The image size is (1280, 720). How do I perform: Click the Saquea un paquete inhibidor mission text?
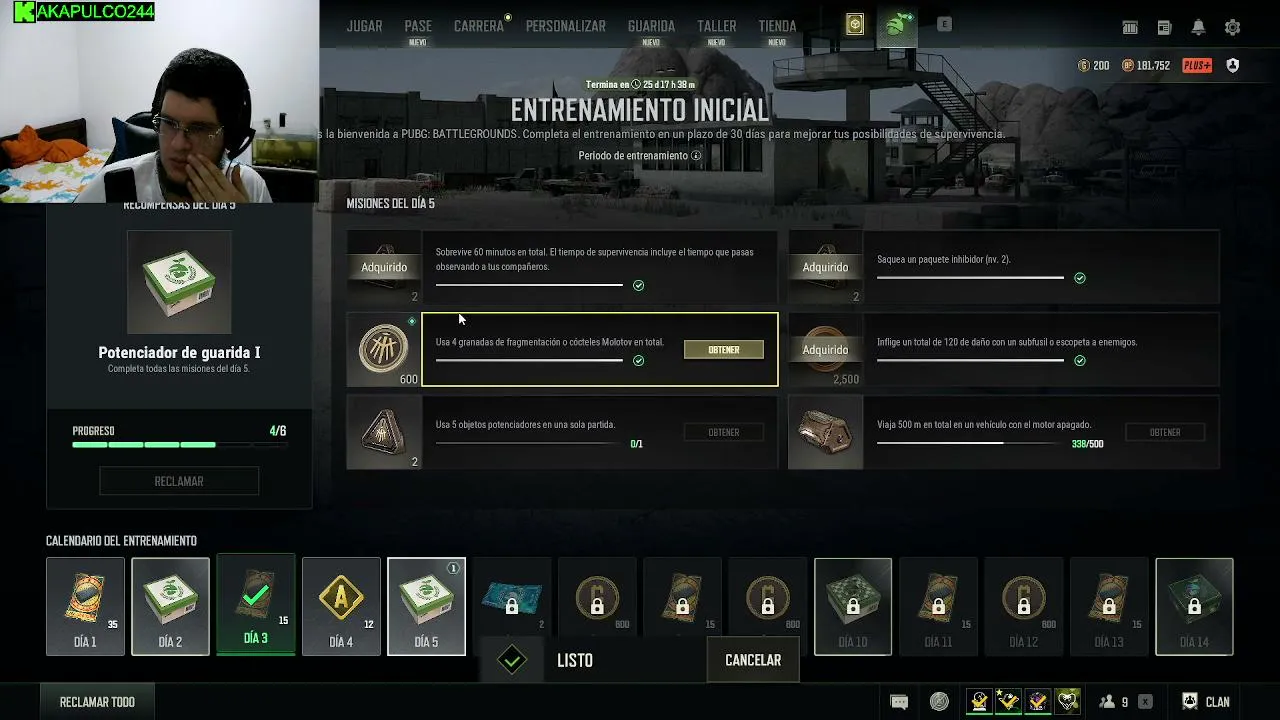click(x=944, y=259)
